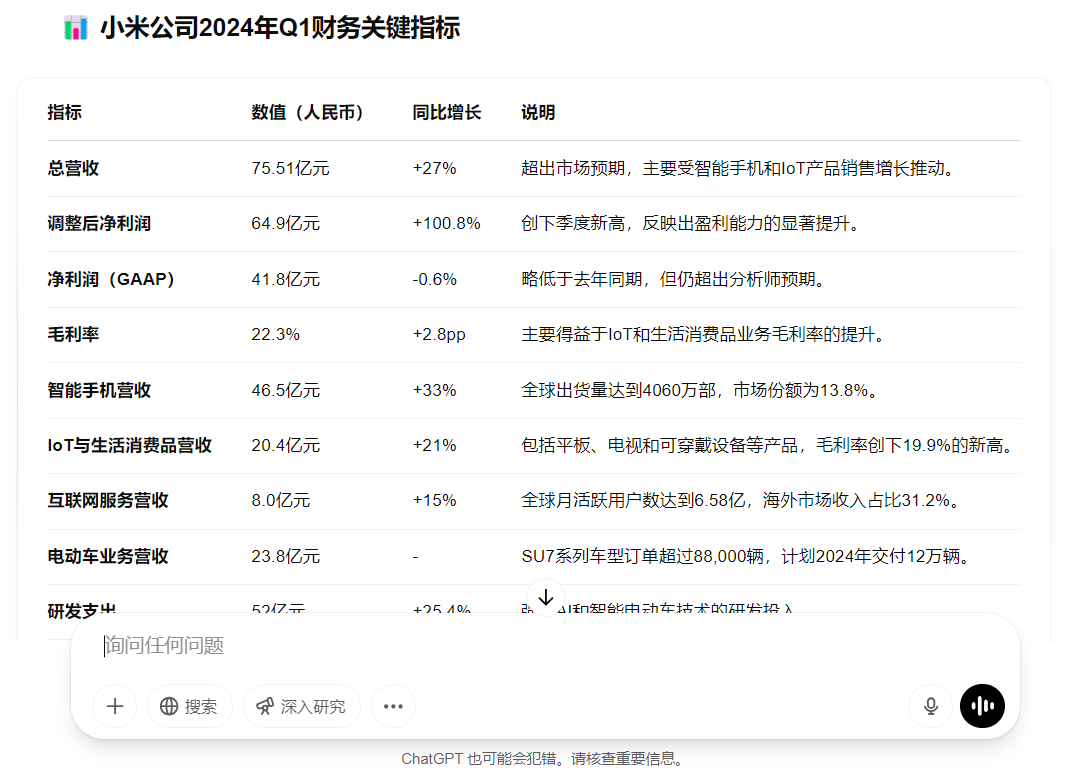Image resolution: width=1071 pixels, height=776 pixels.
Task: Click the value 75.51亿元
Action: click(x=290, y=169)
